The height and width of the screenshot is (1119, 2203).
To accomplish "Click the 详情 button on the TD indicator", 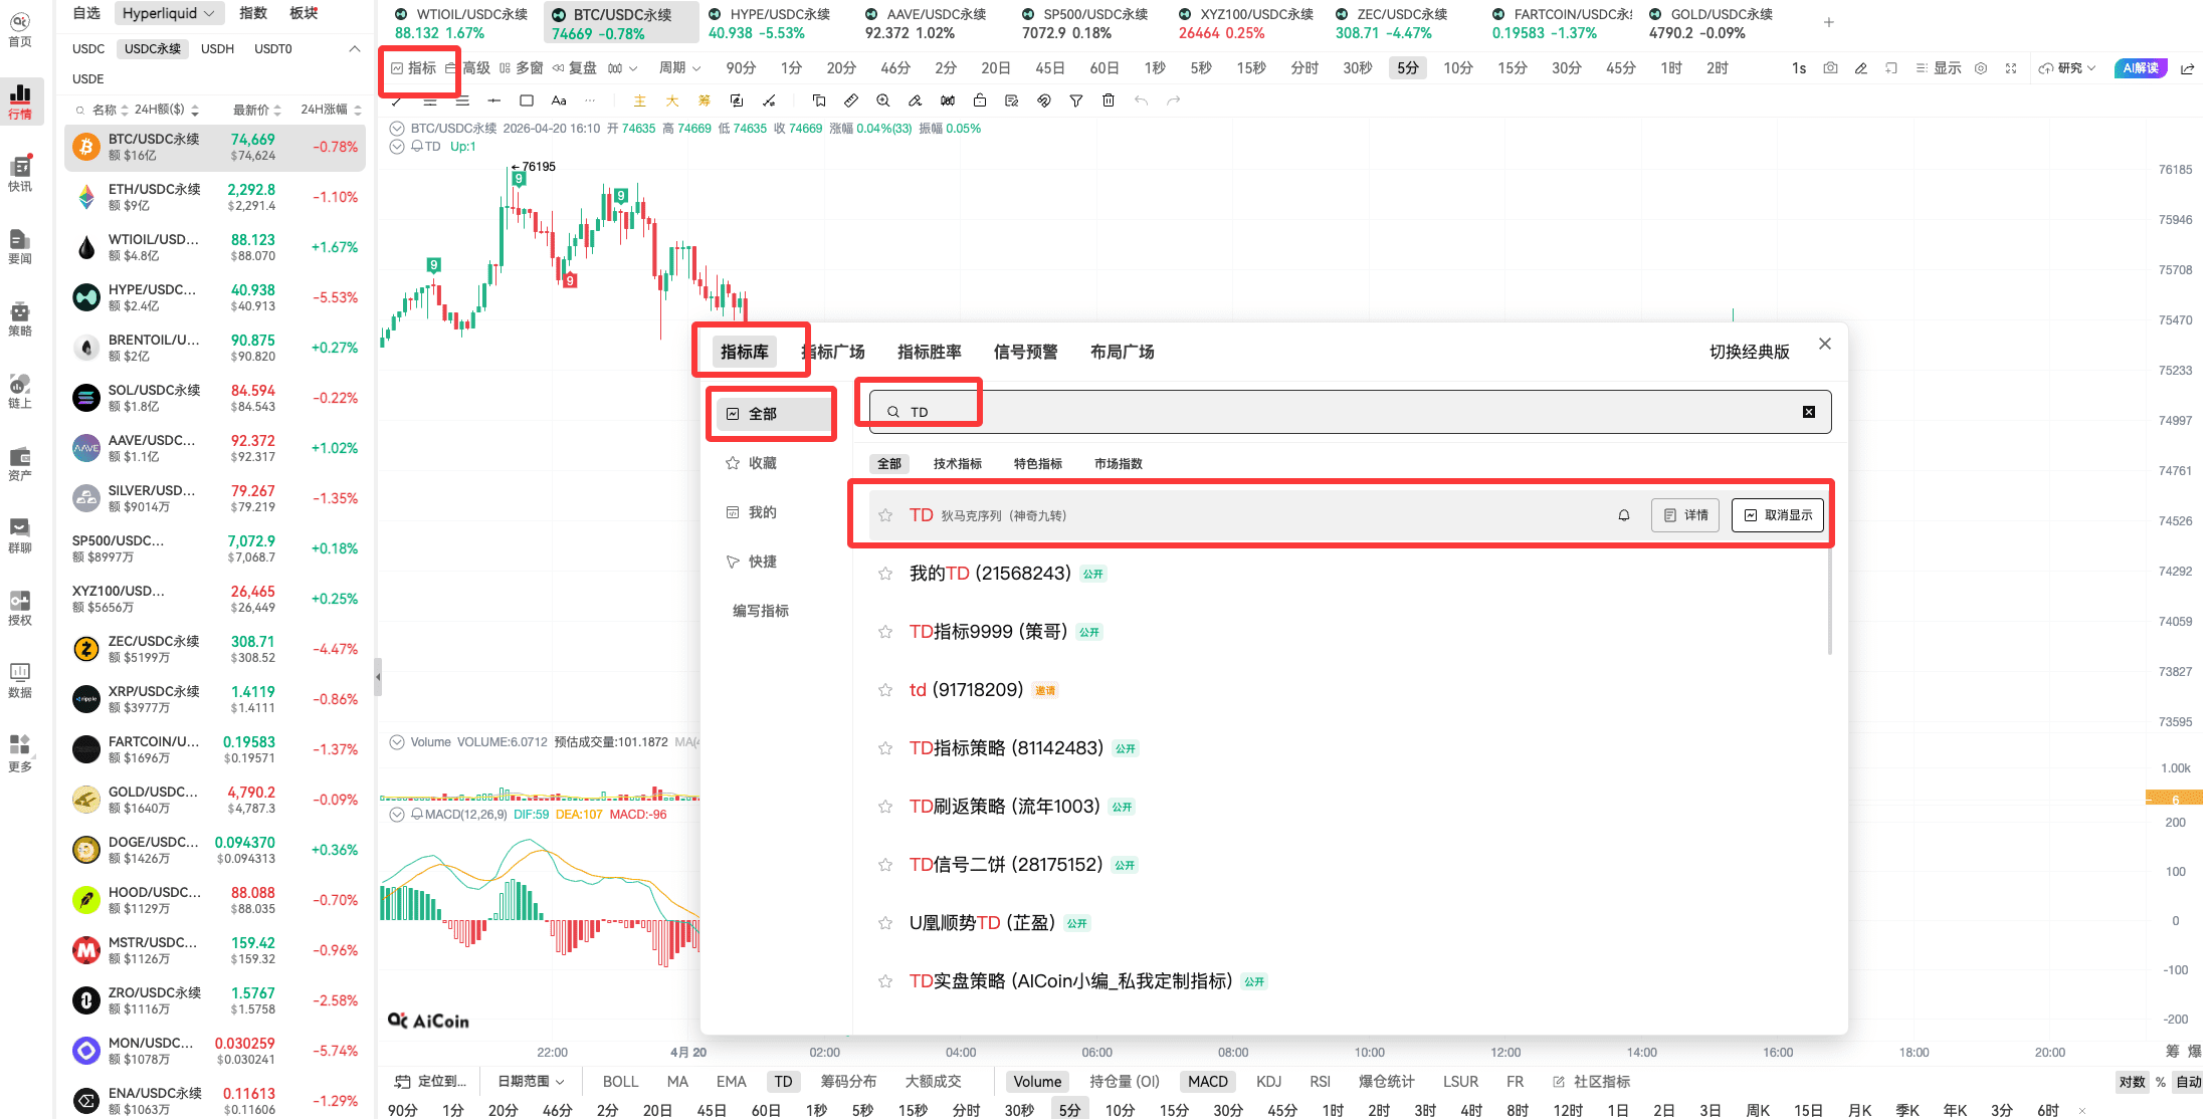I will point(1685,515).
